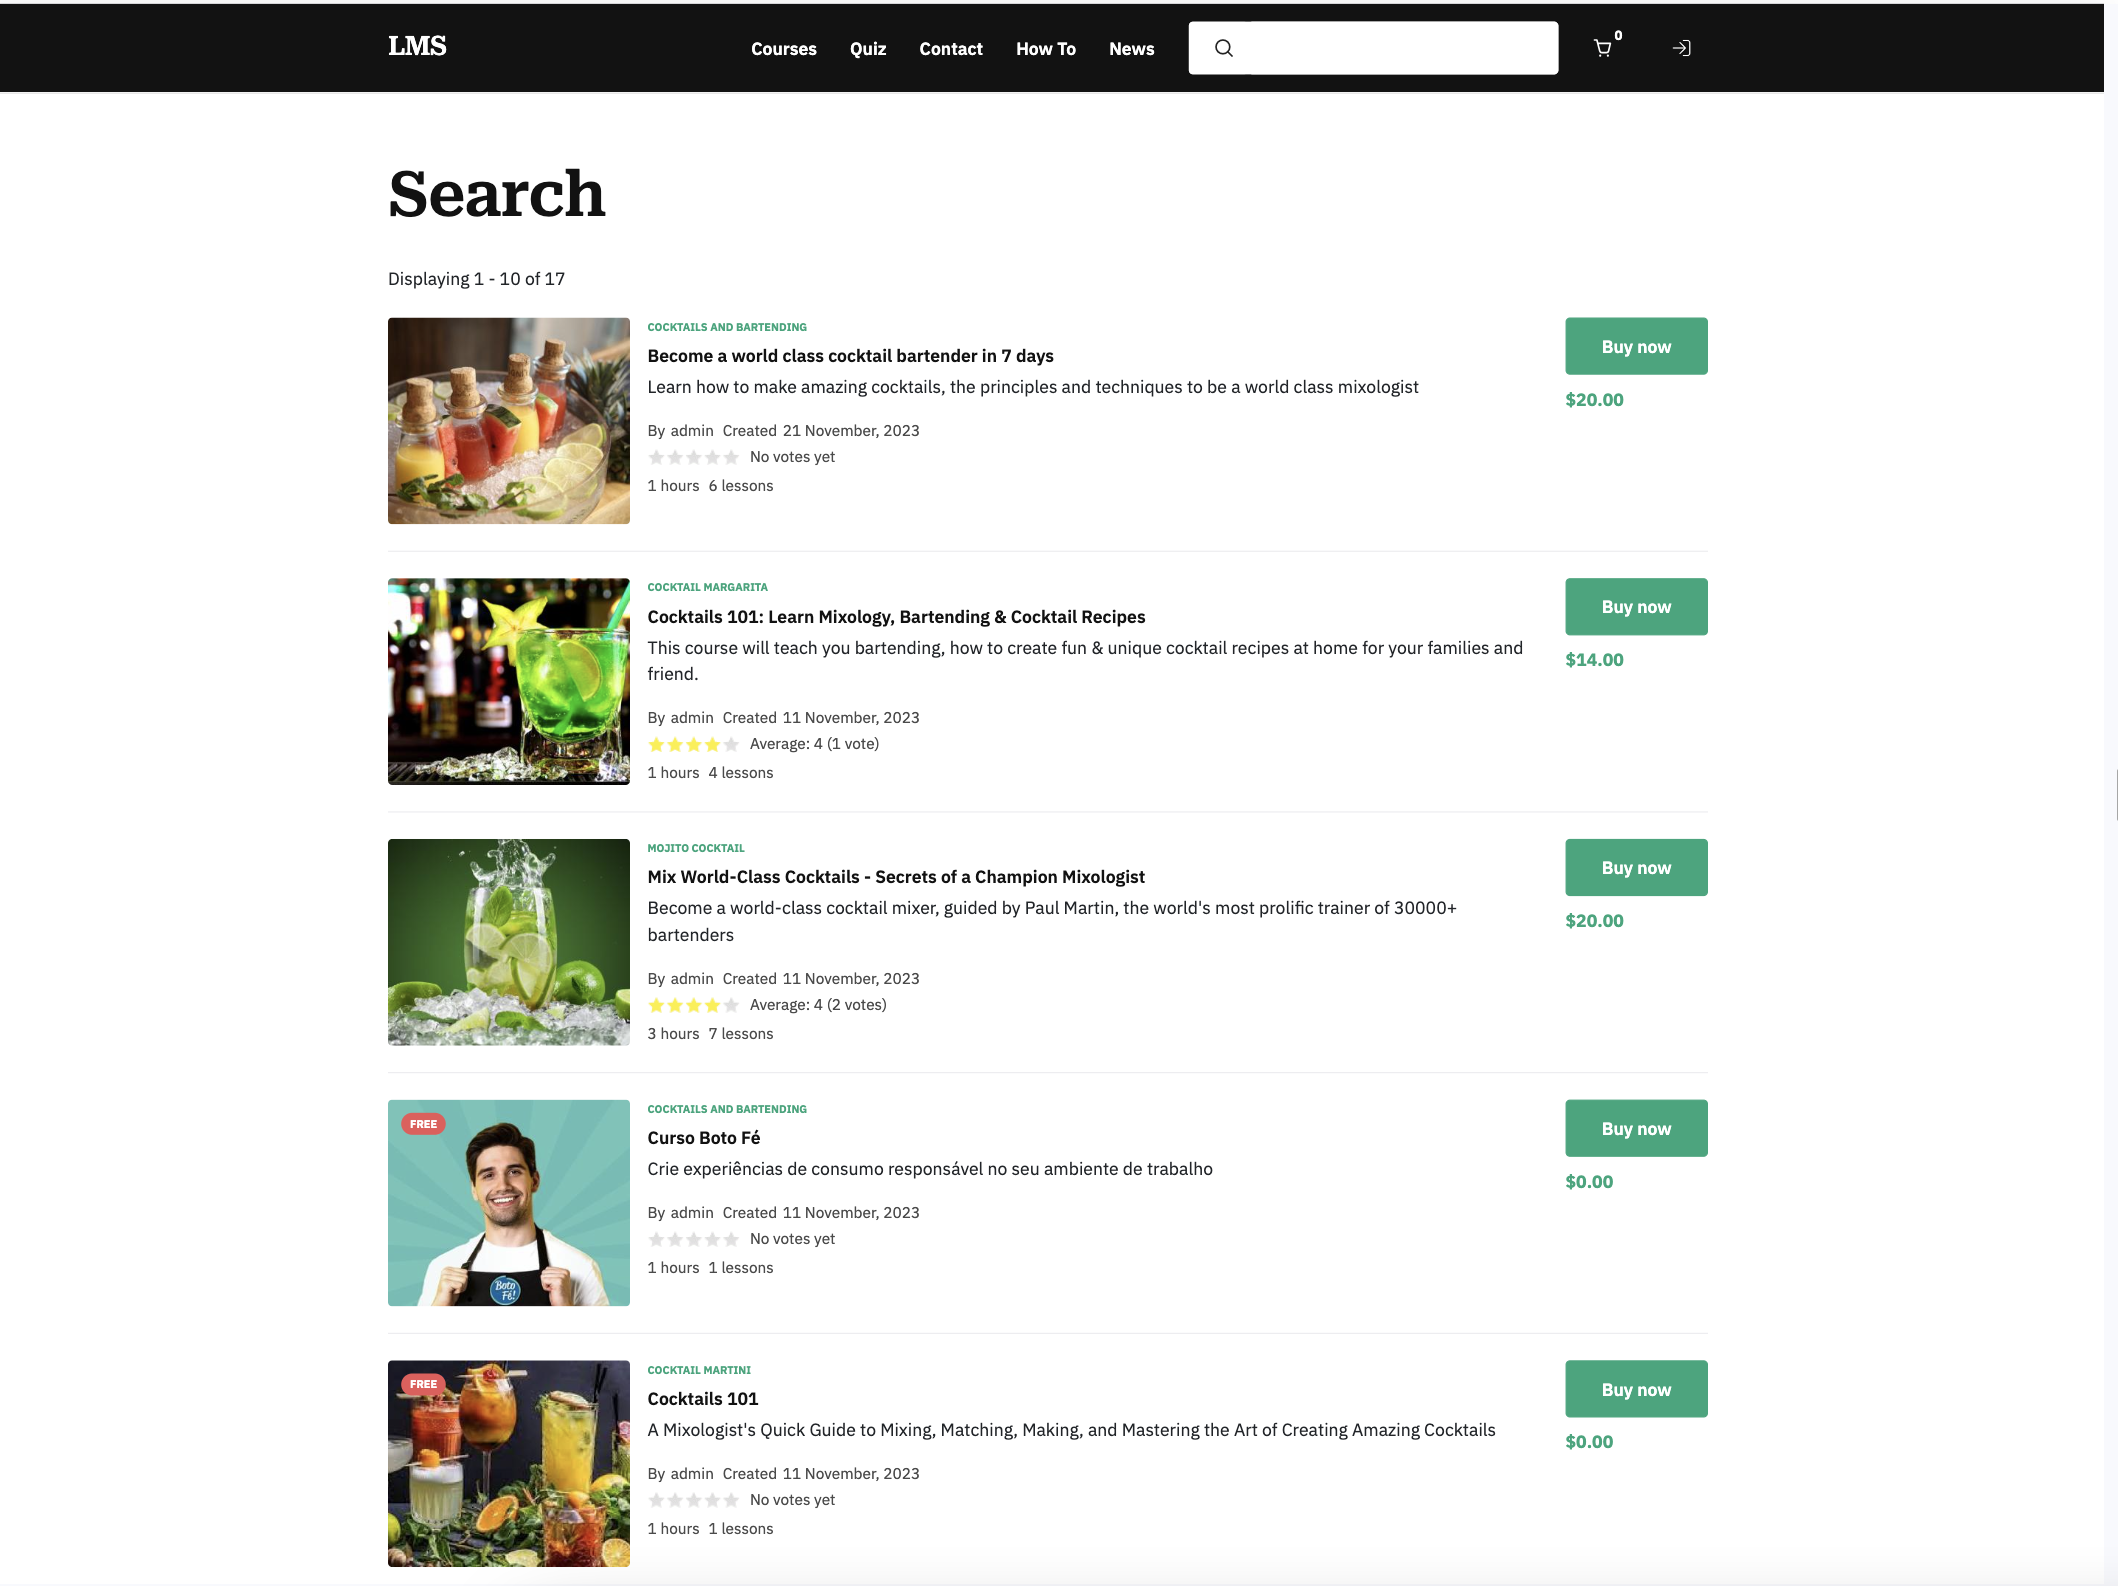This screenshot has width=2118, height=1586.
Task: Buy the world class bartender course
Action: [1636, 346]
